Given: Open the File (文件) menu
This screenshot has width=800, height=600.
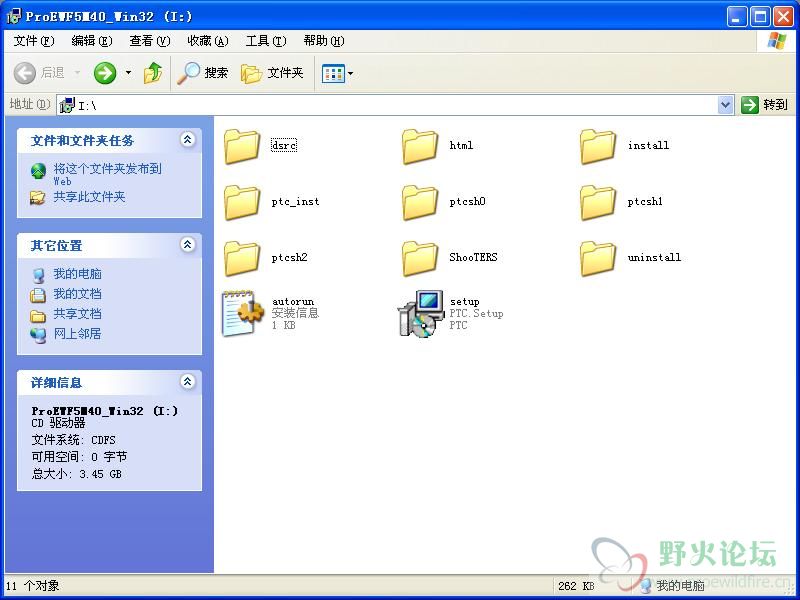Looking at the screenshot, I should tap(34, 41).
